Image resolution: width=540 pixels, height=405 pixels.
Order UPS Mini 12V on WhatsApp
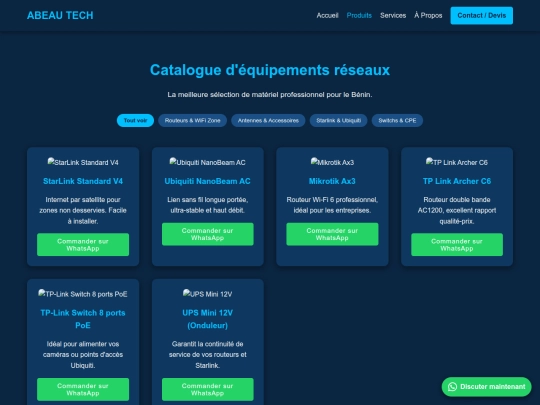coord(208,390)
